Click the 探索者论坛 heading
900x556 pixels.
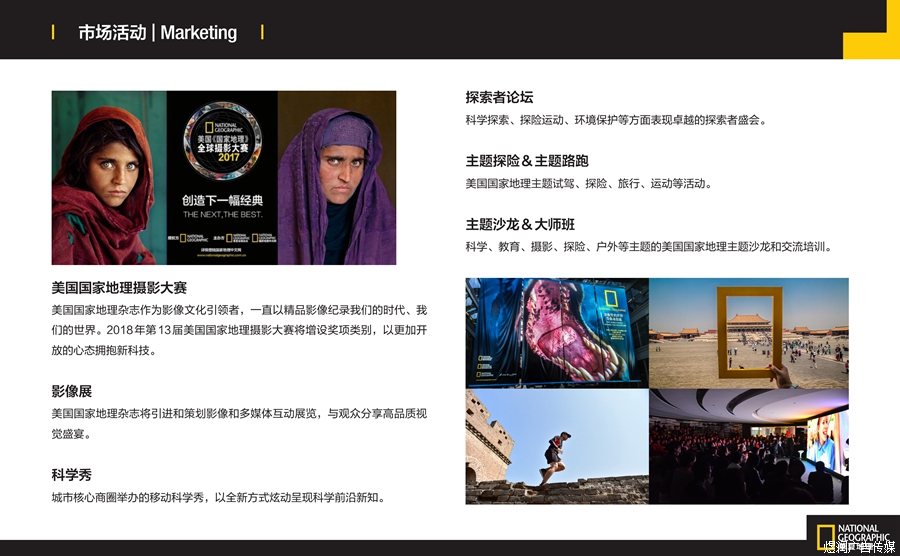(499, 98)
